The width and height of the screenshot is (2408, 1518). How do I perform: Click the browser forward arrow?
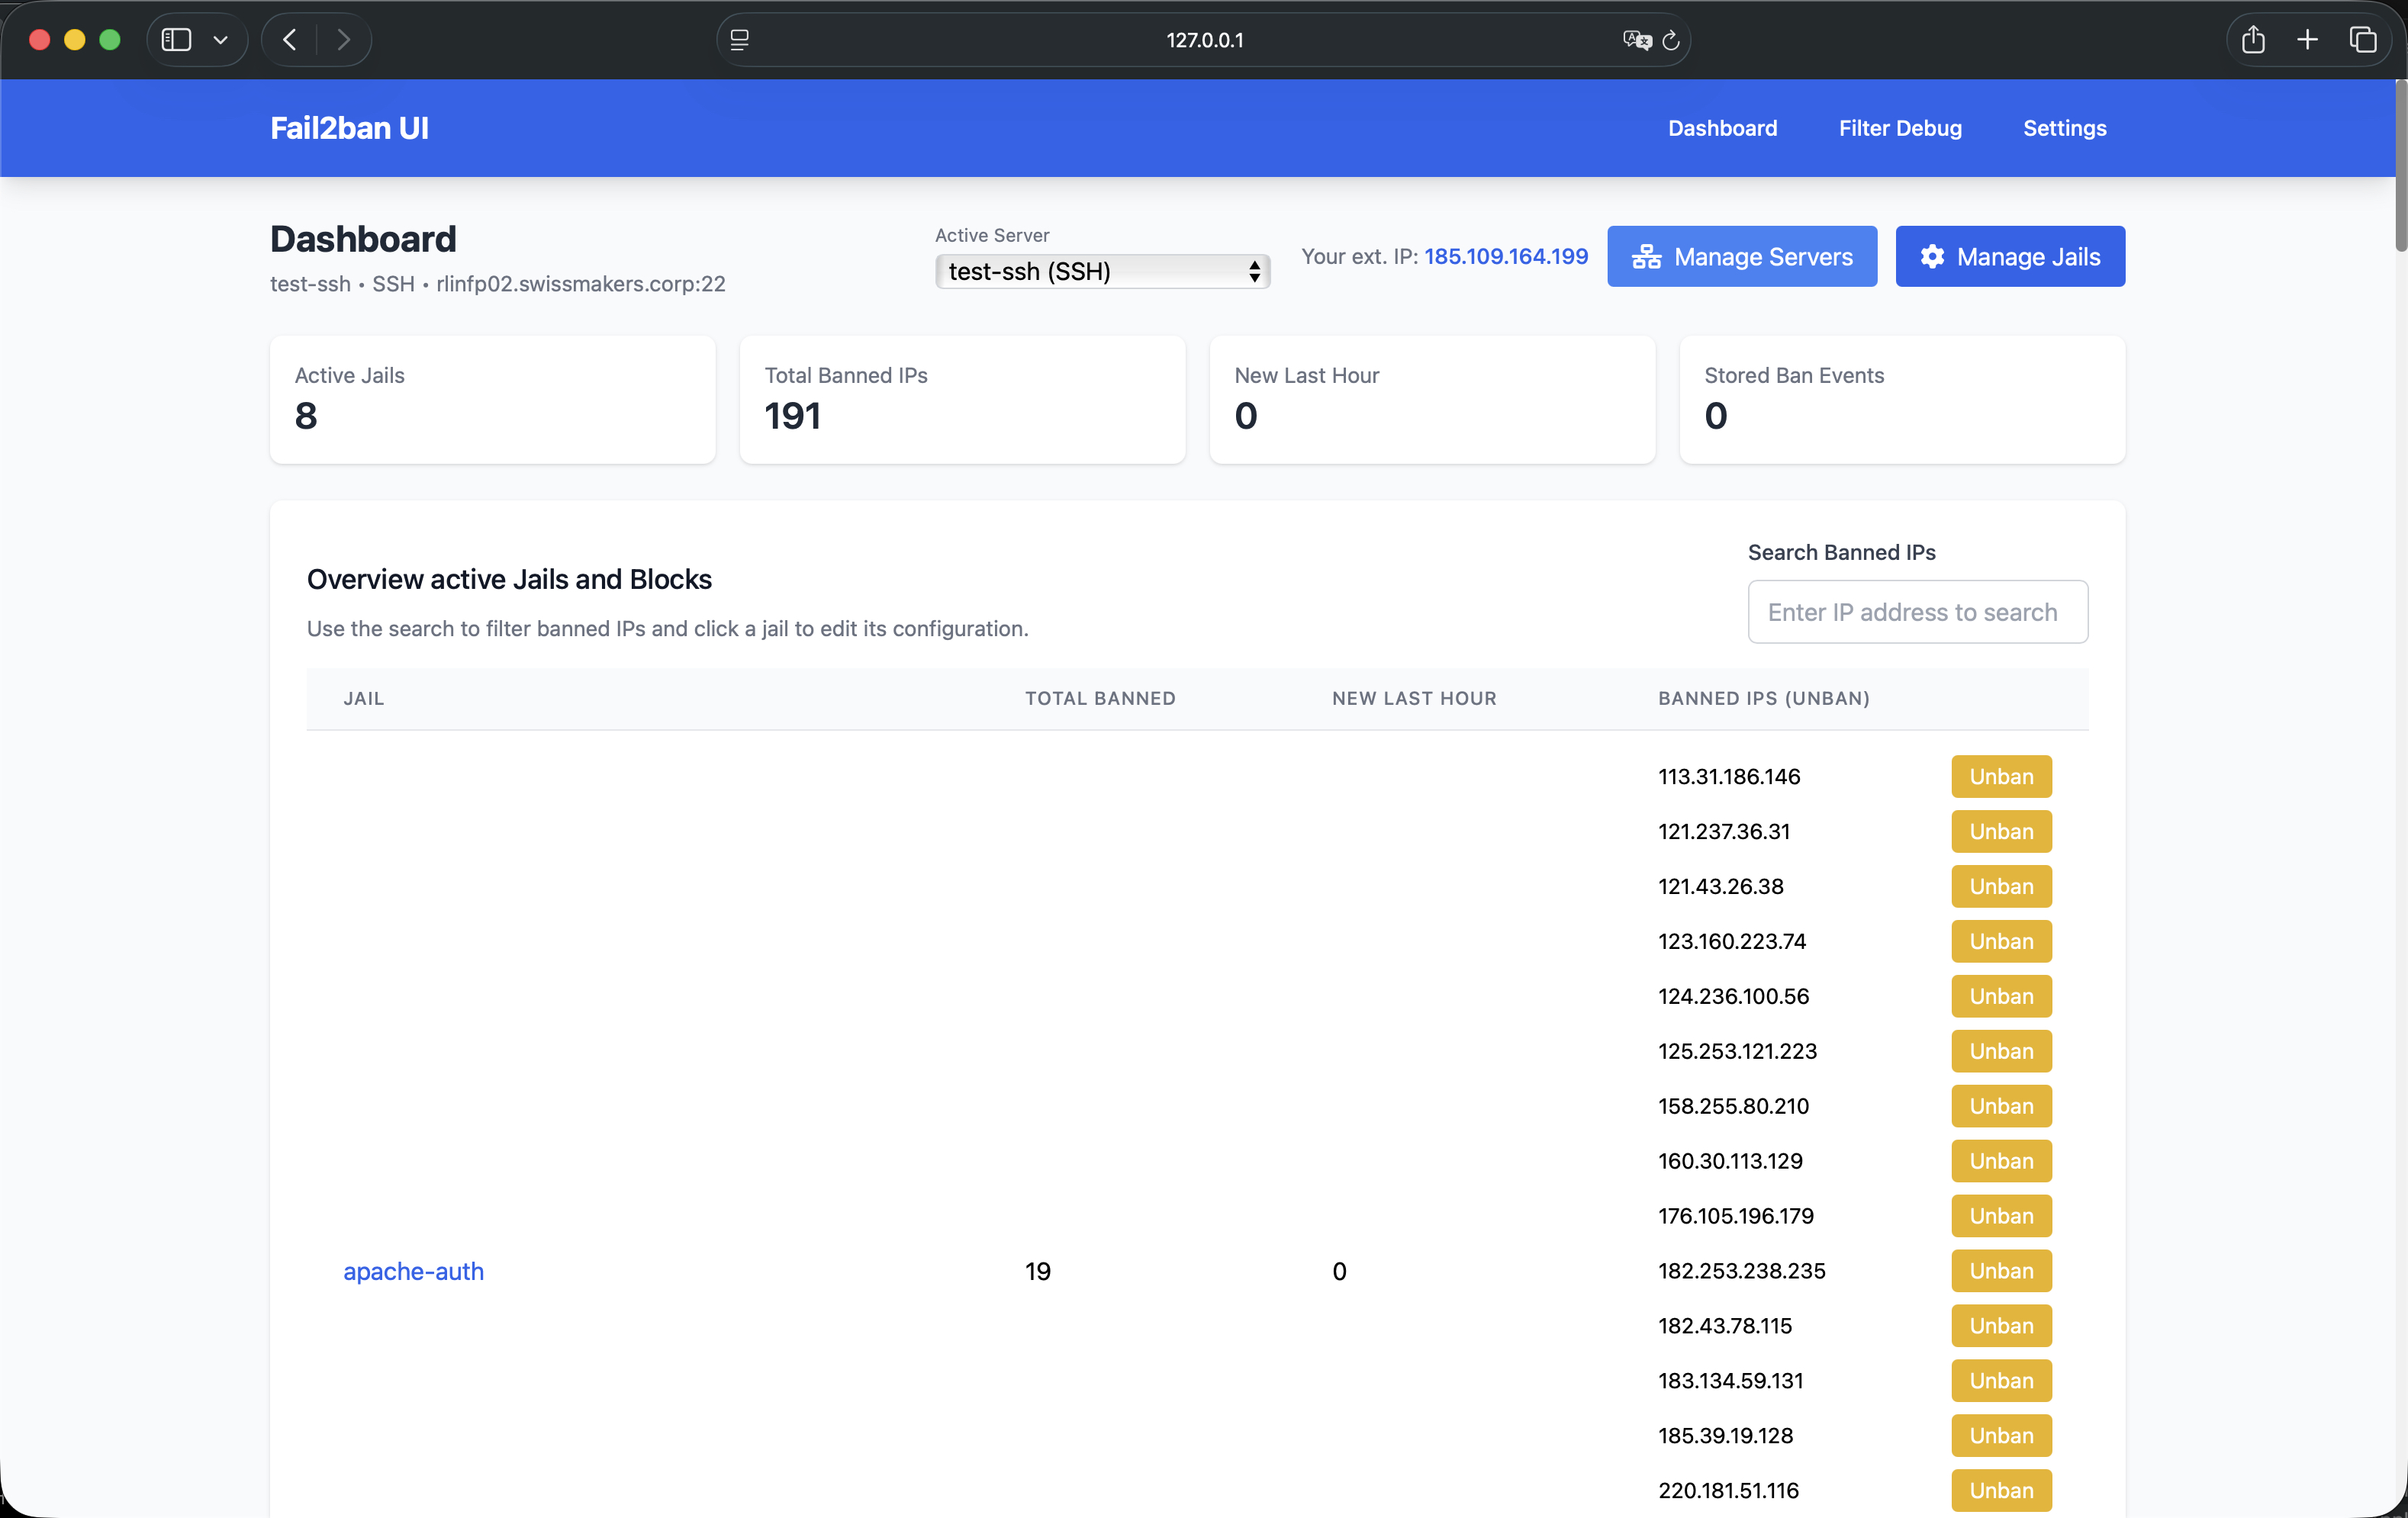(x=344, y=40)
